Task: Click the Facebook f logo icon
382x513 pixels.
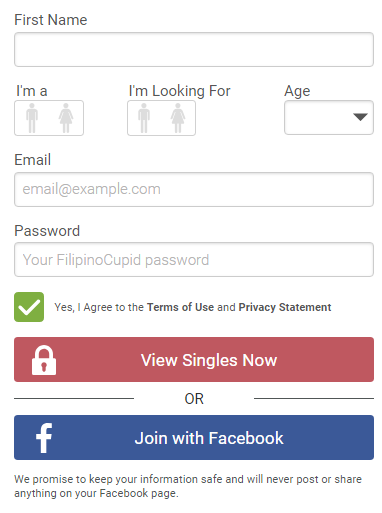Action: [44, 438]
